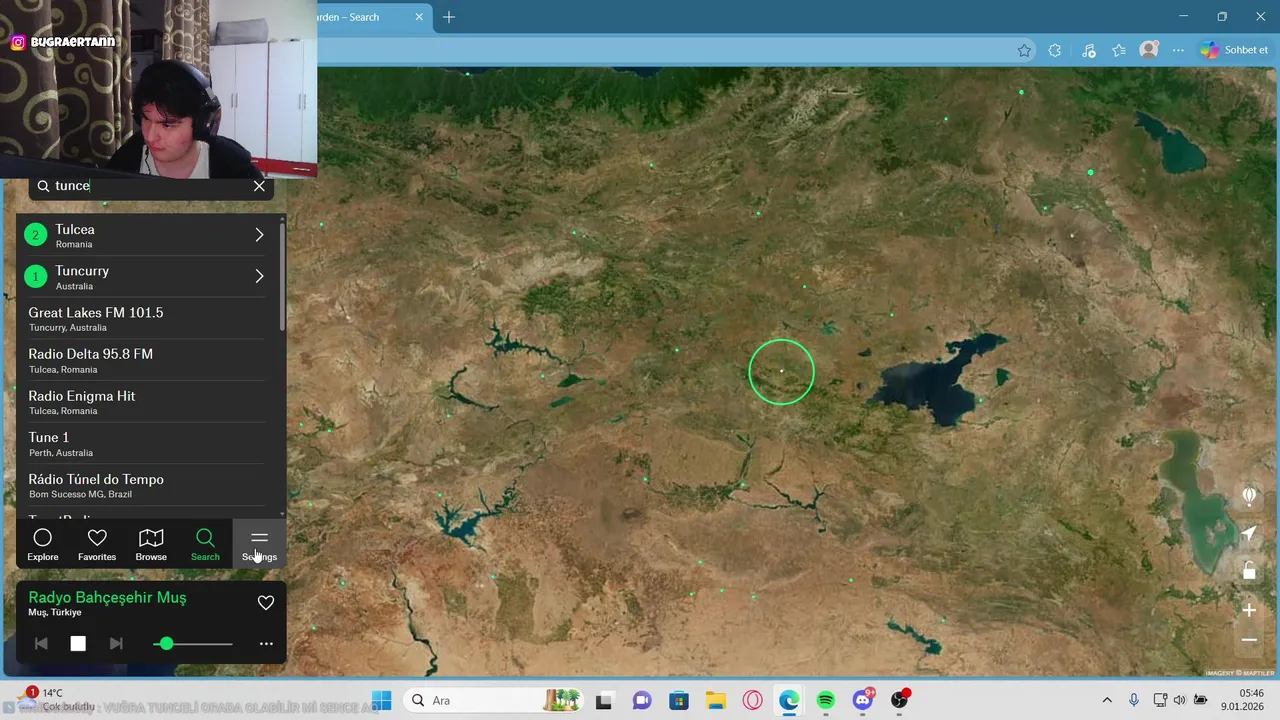Viewport: 1280px width, 720px height.
Task: Open the Settings tab
Action: tap(259, 545)
